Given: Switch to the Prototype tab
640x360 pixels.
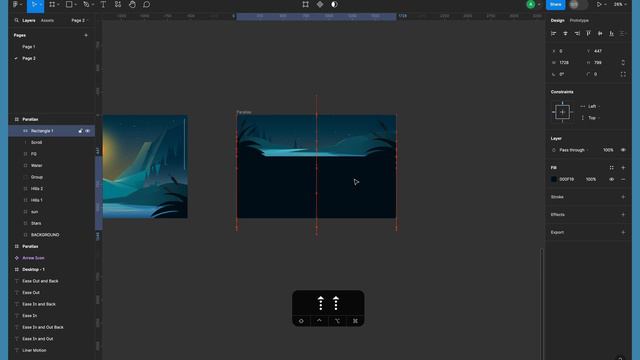Looking at the screenshot, I should point(579,20).
